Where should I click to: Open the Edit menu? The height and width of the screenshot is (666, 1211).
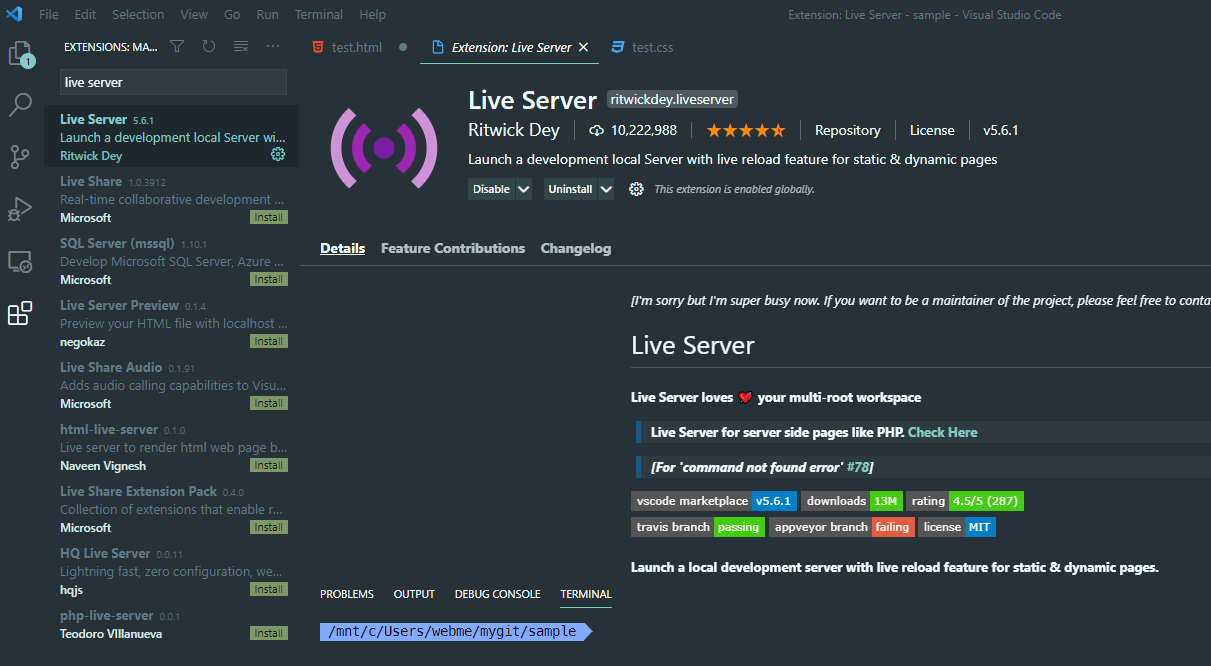coord(85,14)
